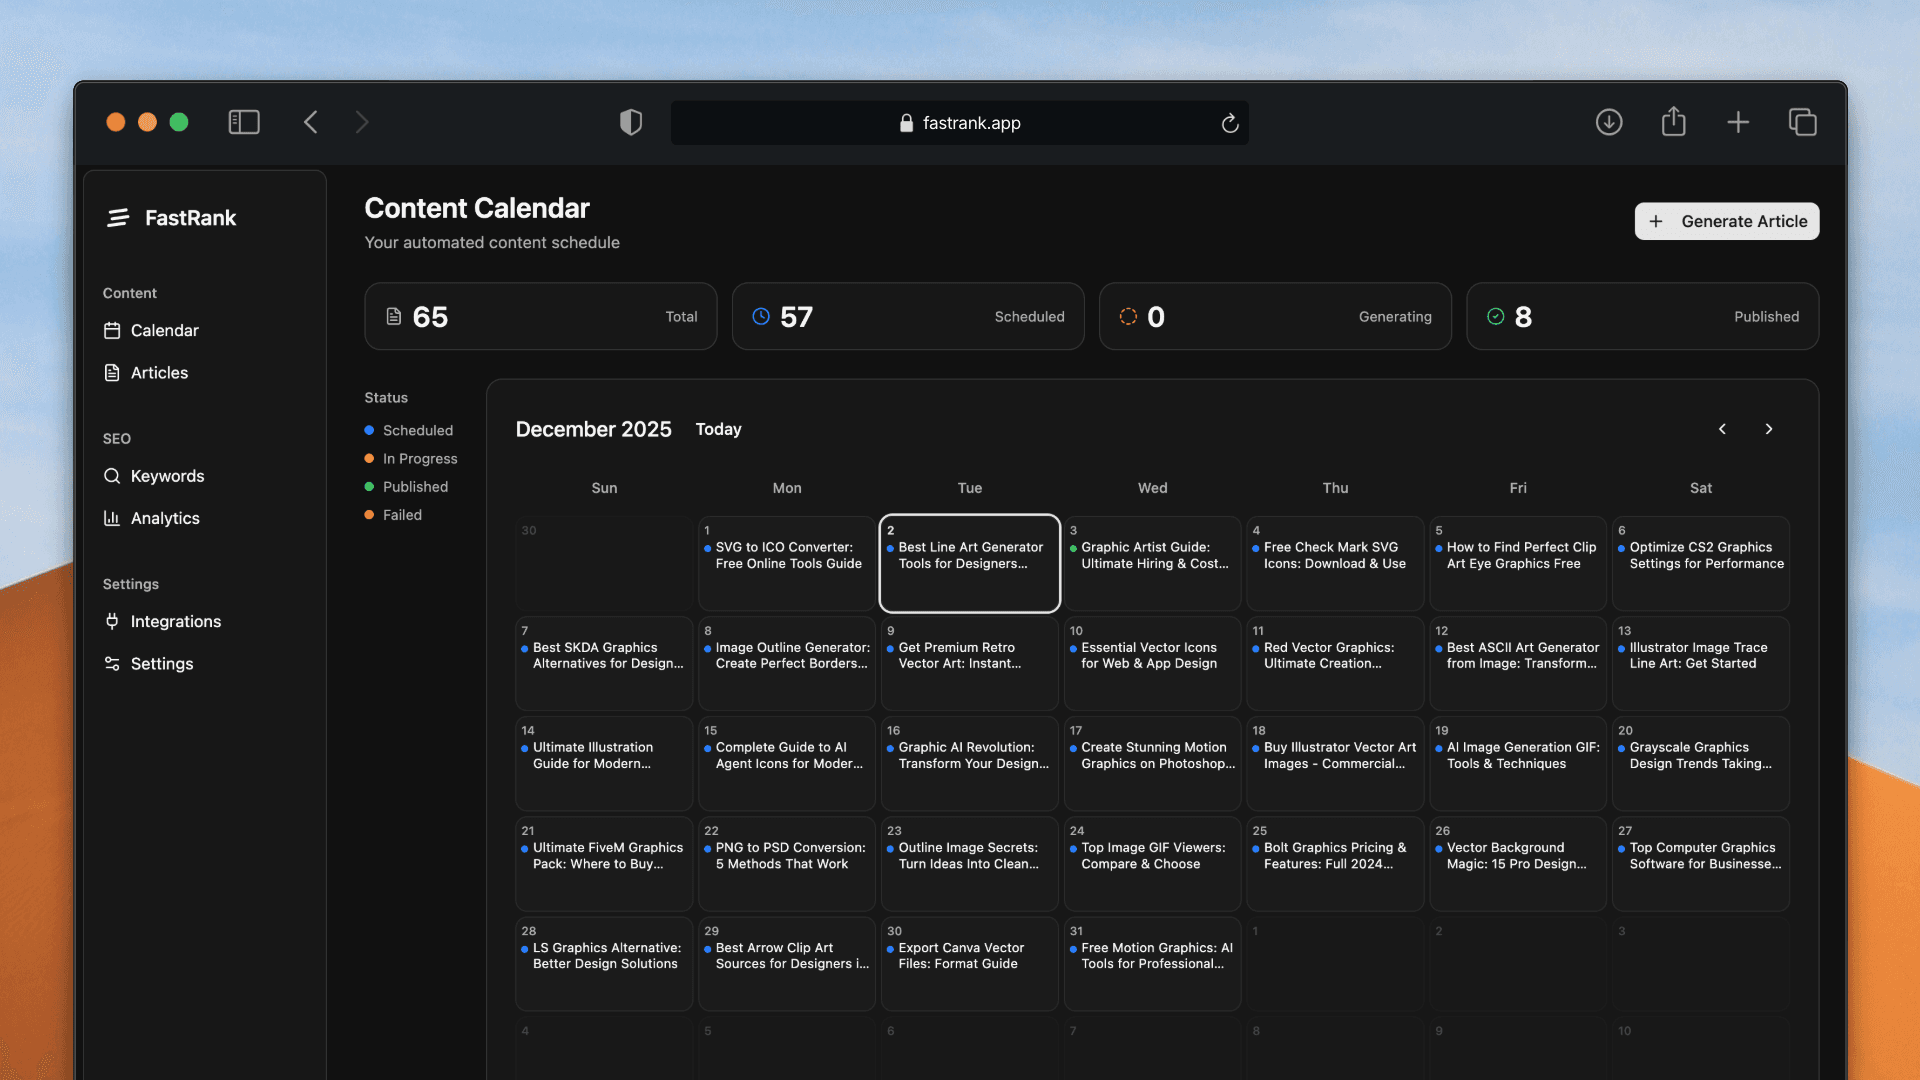Jump to current date using Today button
The height and width of the screenshot is (1080, 1920).
(x=718, y=429)
